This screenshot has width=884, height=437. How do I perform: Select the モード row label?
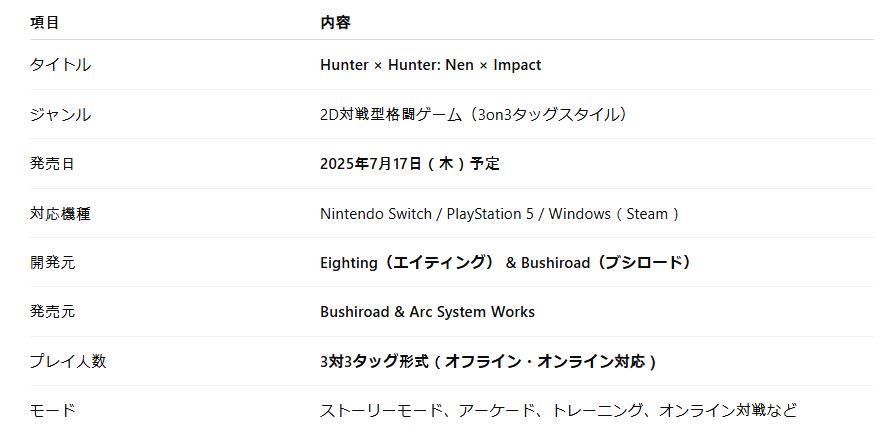(52, 411)
